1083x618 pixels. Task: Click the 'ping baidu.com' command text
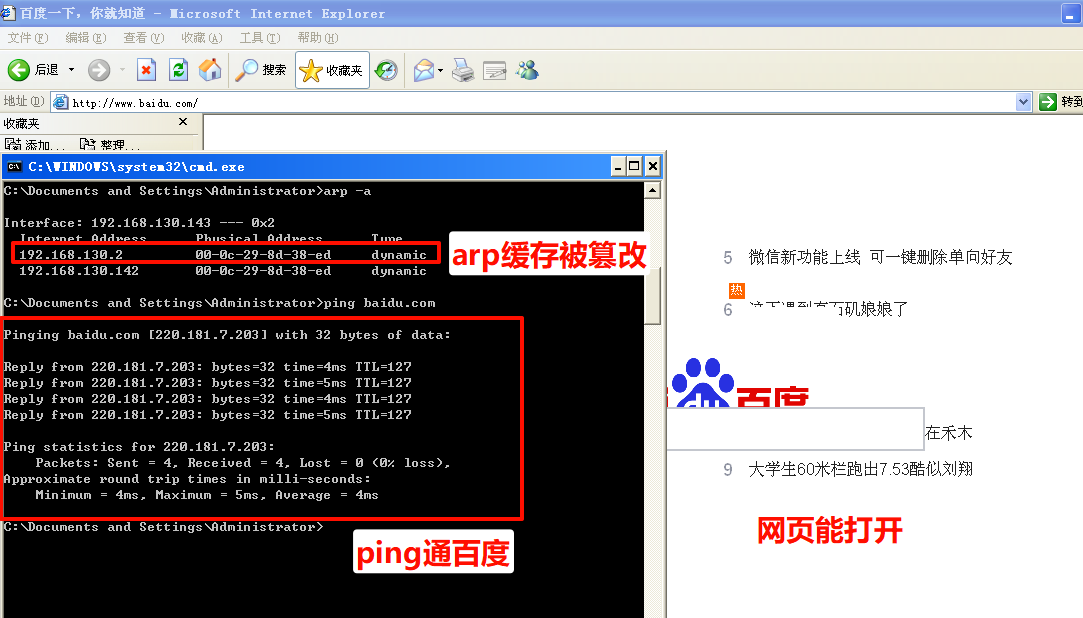380,303
